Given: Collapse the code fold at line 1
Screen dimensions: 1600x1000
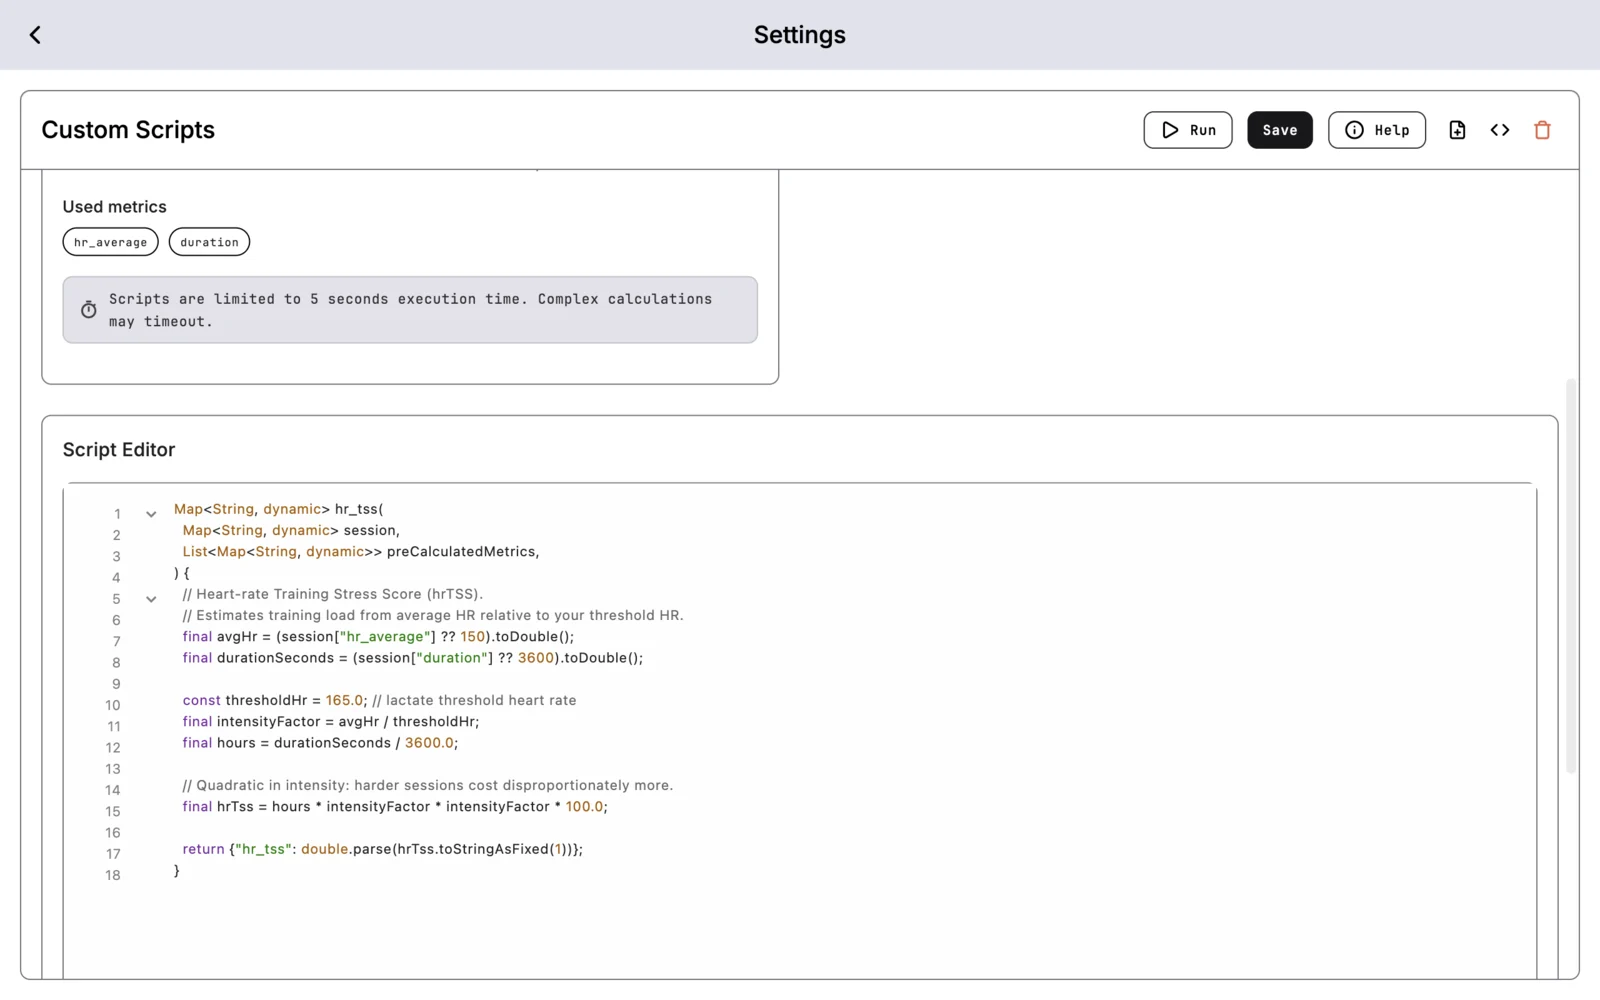Looking at the screenshot, I should click(151, 514).
